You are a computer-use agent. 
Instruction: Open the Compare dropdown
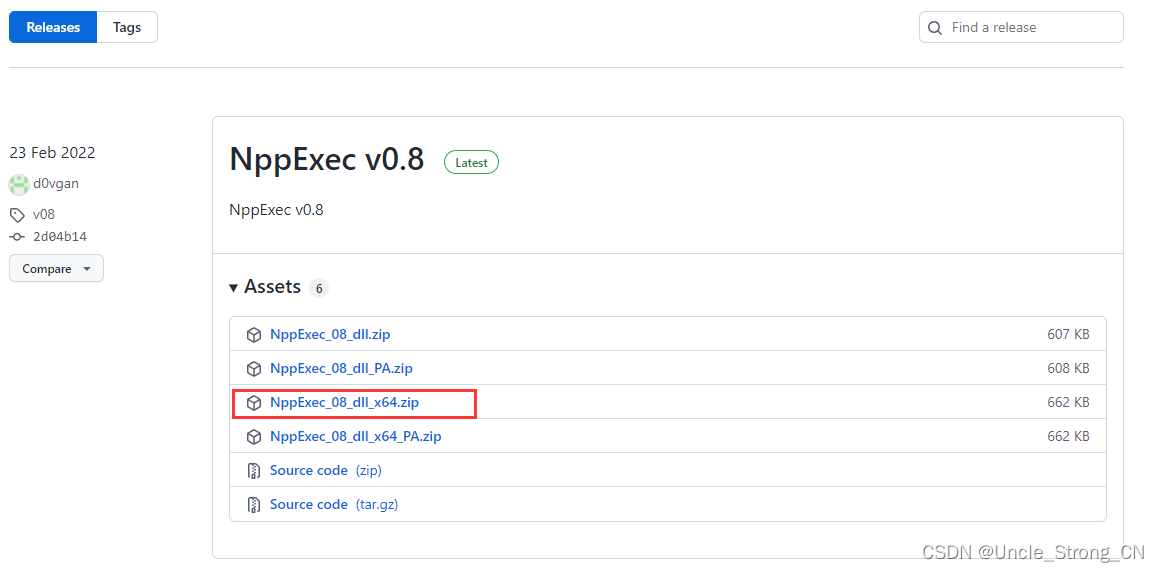[56, 268]
